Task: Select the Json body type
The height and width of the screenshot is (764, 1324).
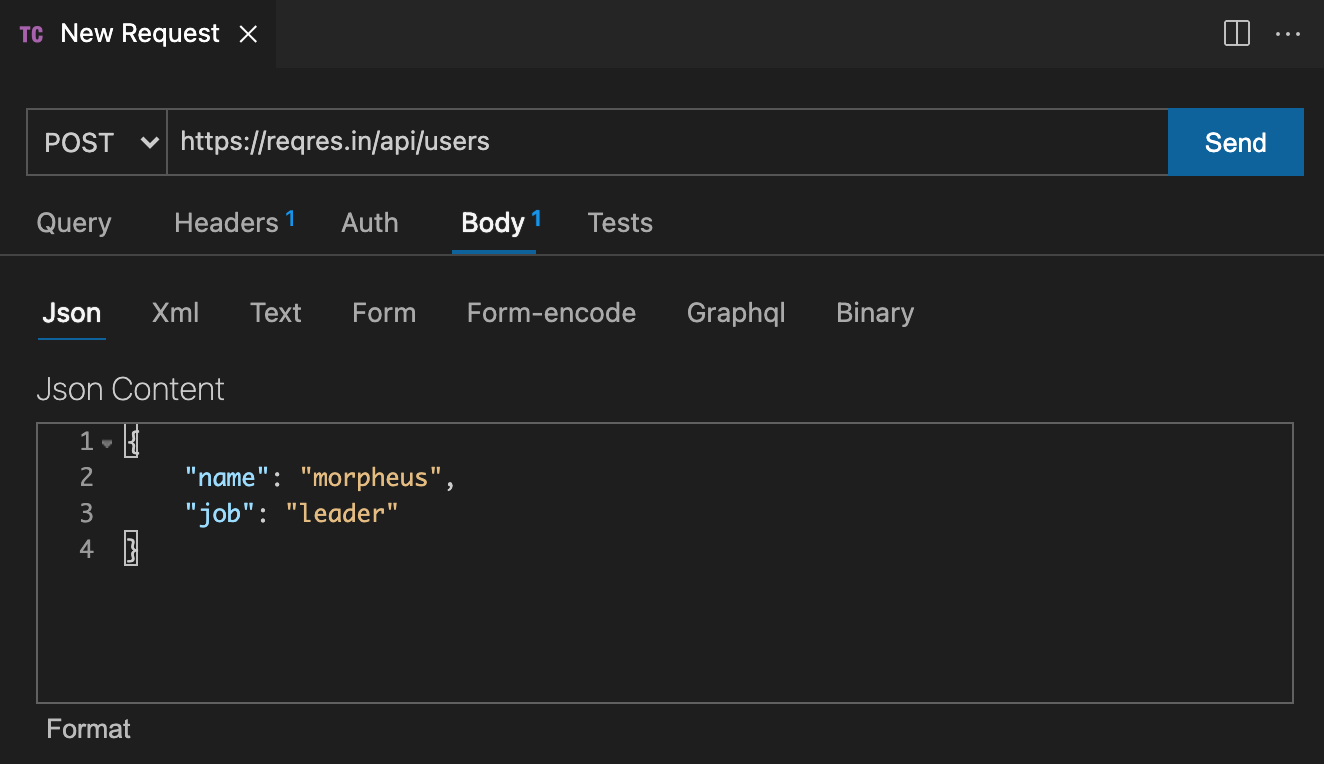Action: click(x=72, y=313)
